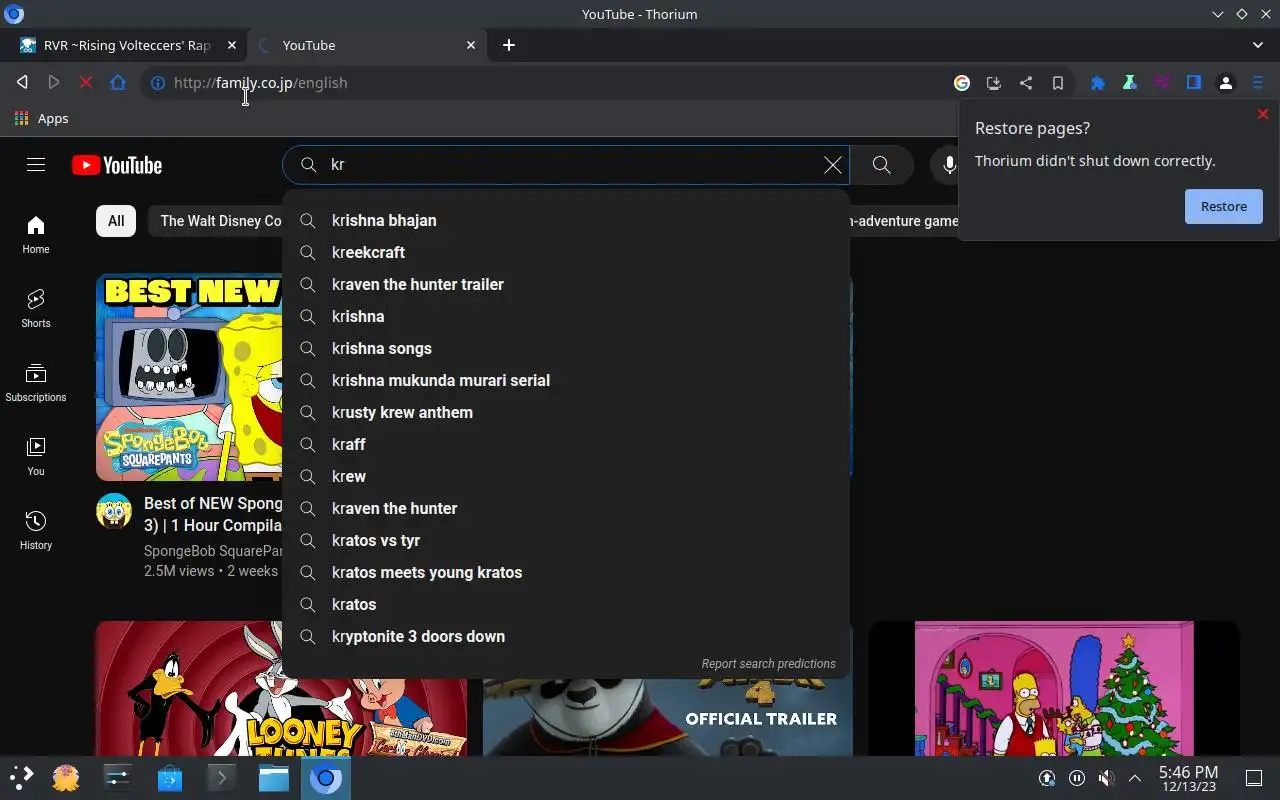This screenshot has width=1280, height=800.
Task: Expand the tab search dropdown
Action: (1258, 45)
